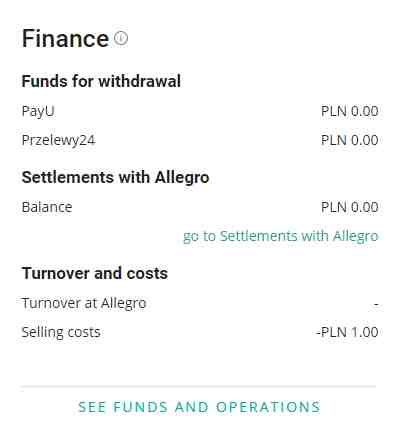The width and height of the screenshot is (399, 424).
Task: Select the PayU label
Action: (38, 111)
